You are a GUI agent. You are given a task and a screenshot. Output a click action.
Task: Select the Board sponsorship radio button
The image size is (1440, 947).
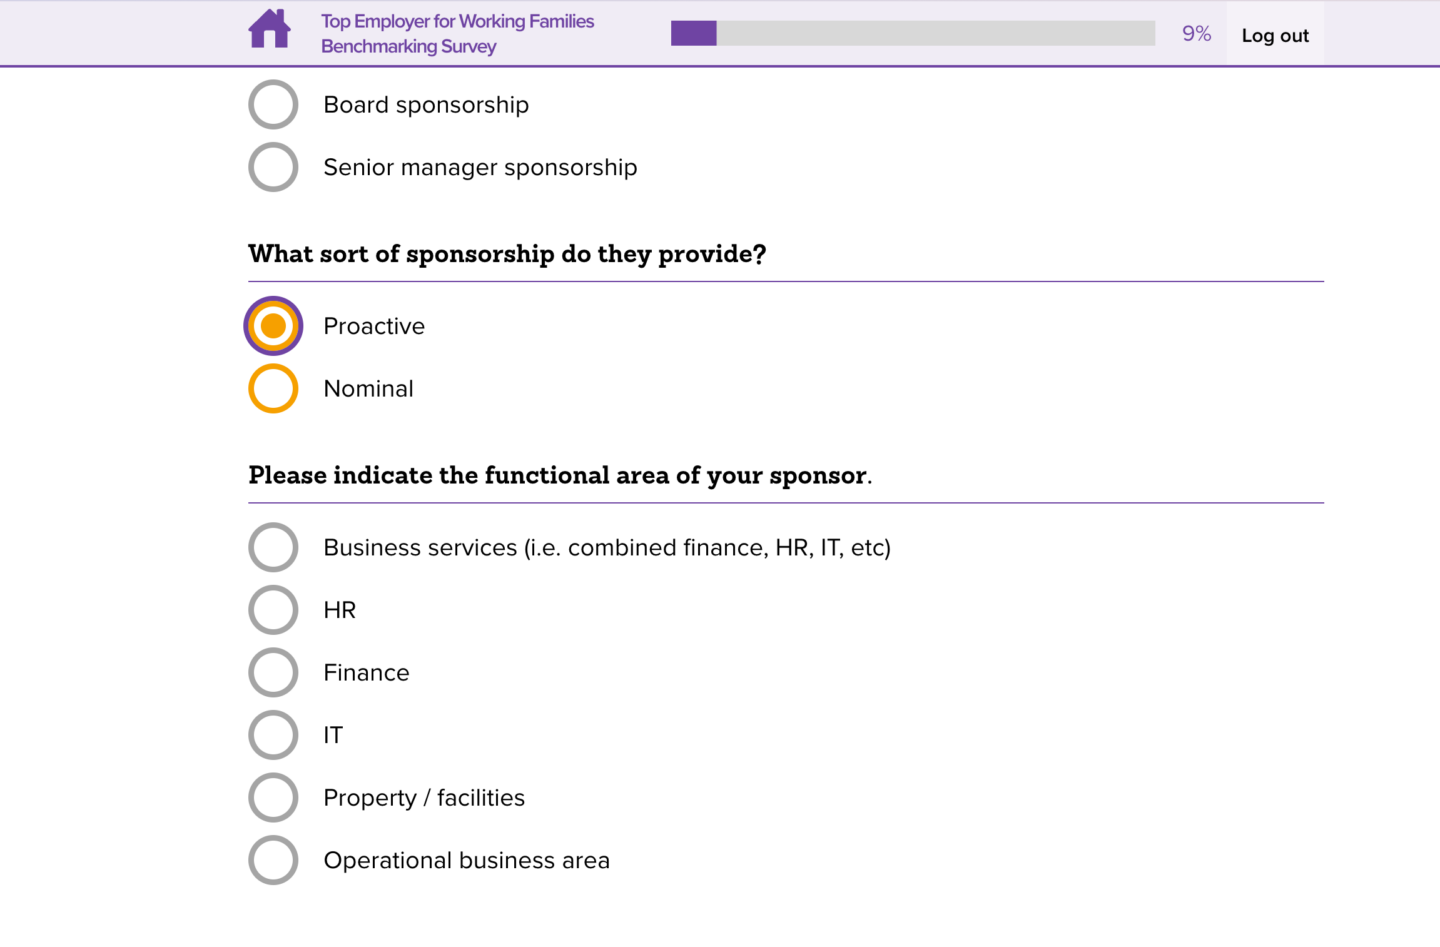273,105
